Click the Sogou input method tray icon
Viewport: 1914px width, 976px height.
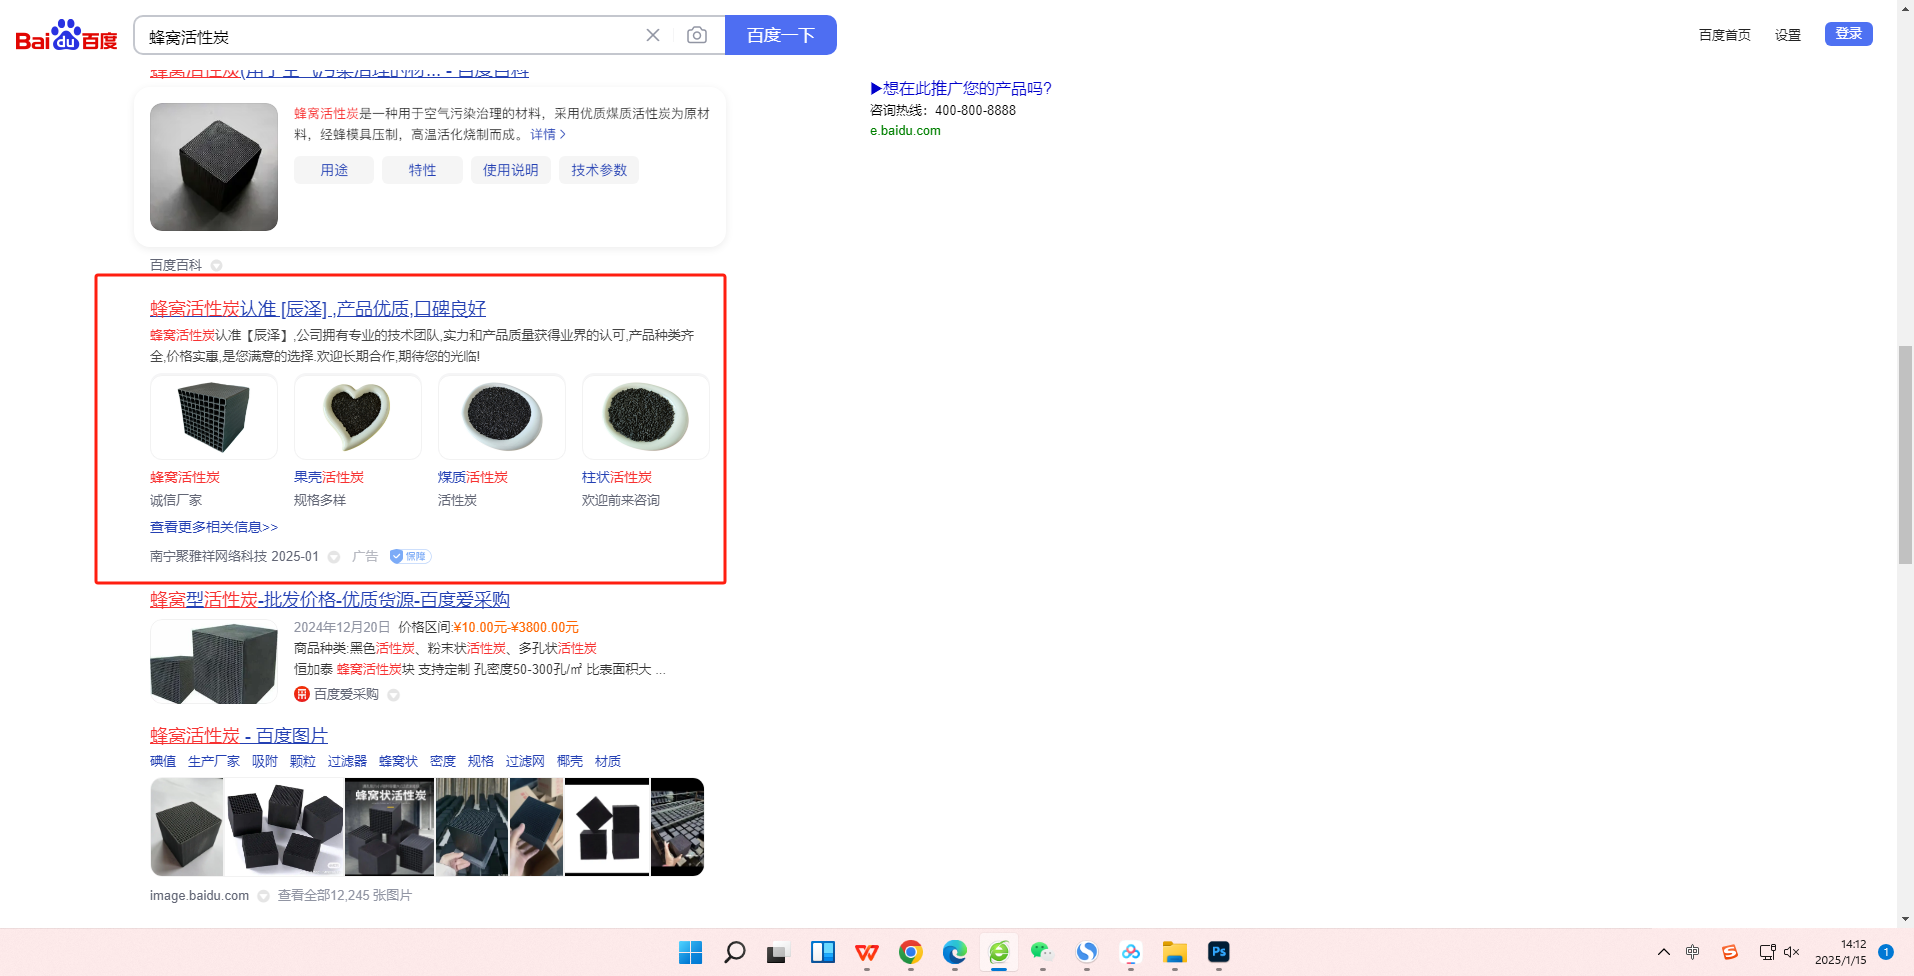(1730, 952)
